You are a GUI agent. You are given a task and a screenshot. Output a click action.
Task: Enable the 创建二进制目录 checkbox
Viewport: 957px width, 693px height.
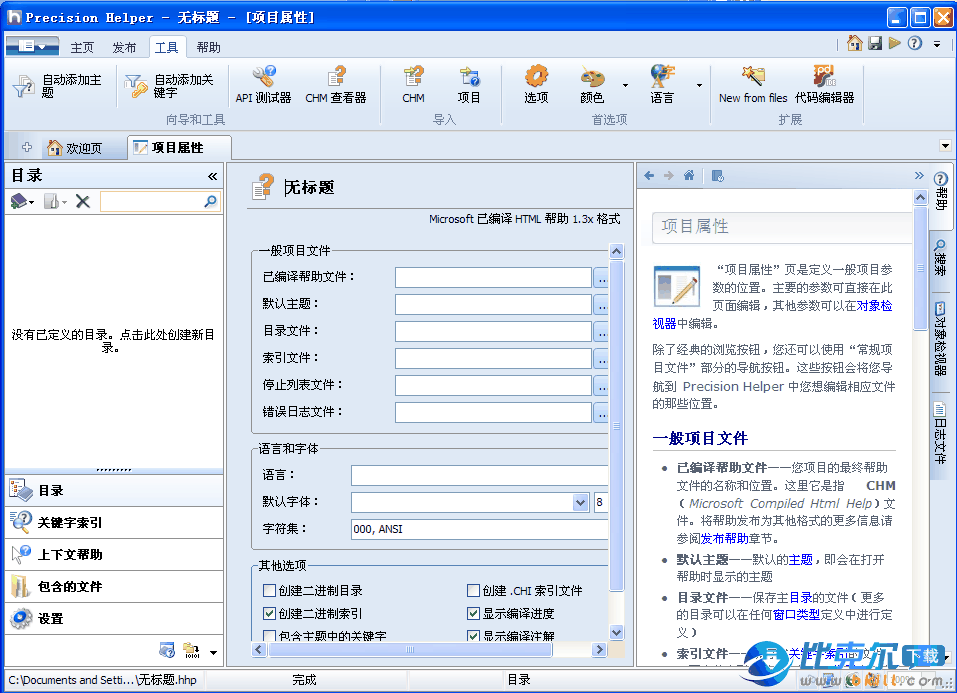269,591
